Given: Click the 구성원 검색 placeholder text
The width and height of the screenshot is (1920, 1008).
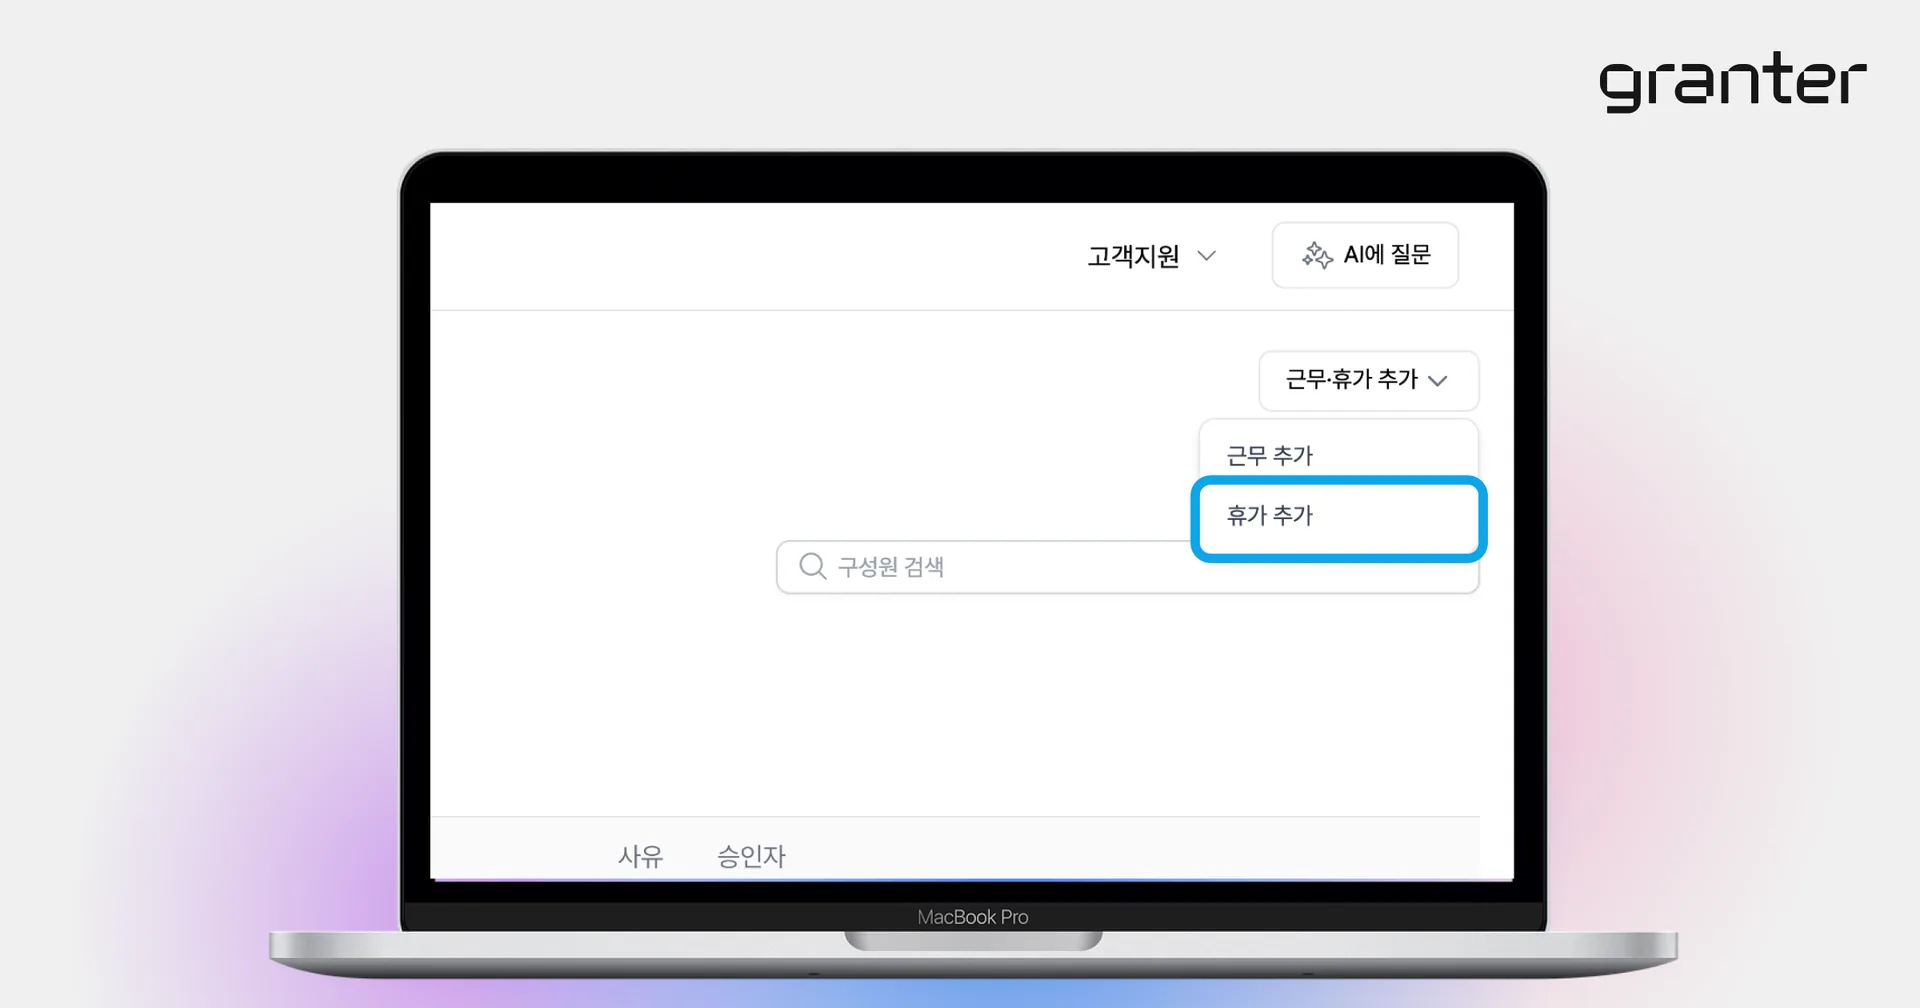Looking at the screenshot, I should 891,567.
